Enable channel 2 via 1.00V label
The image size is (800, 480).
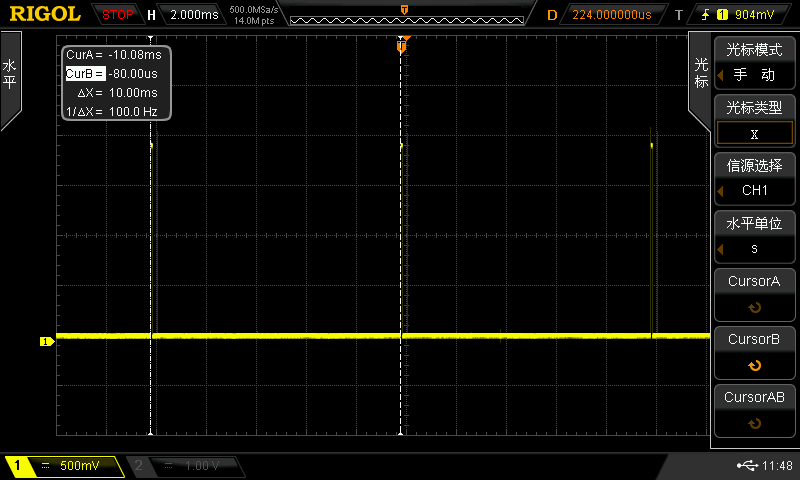(187, 466)
